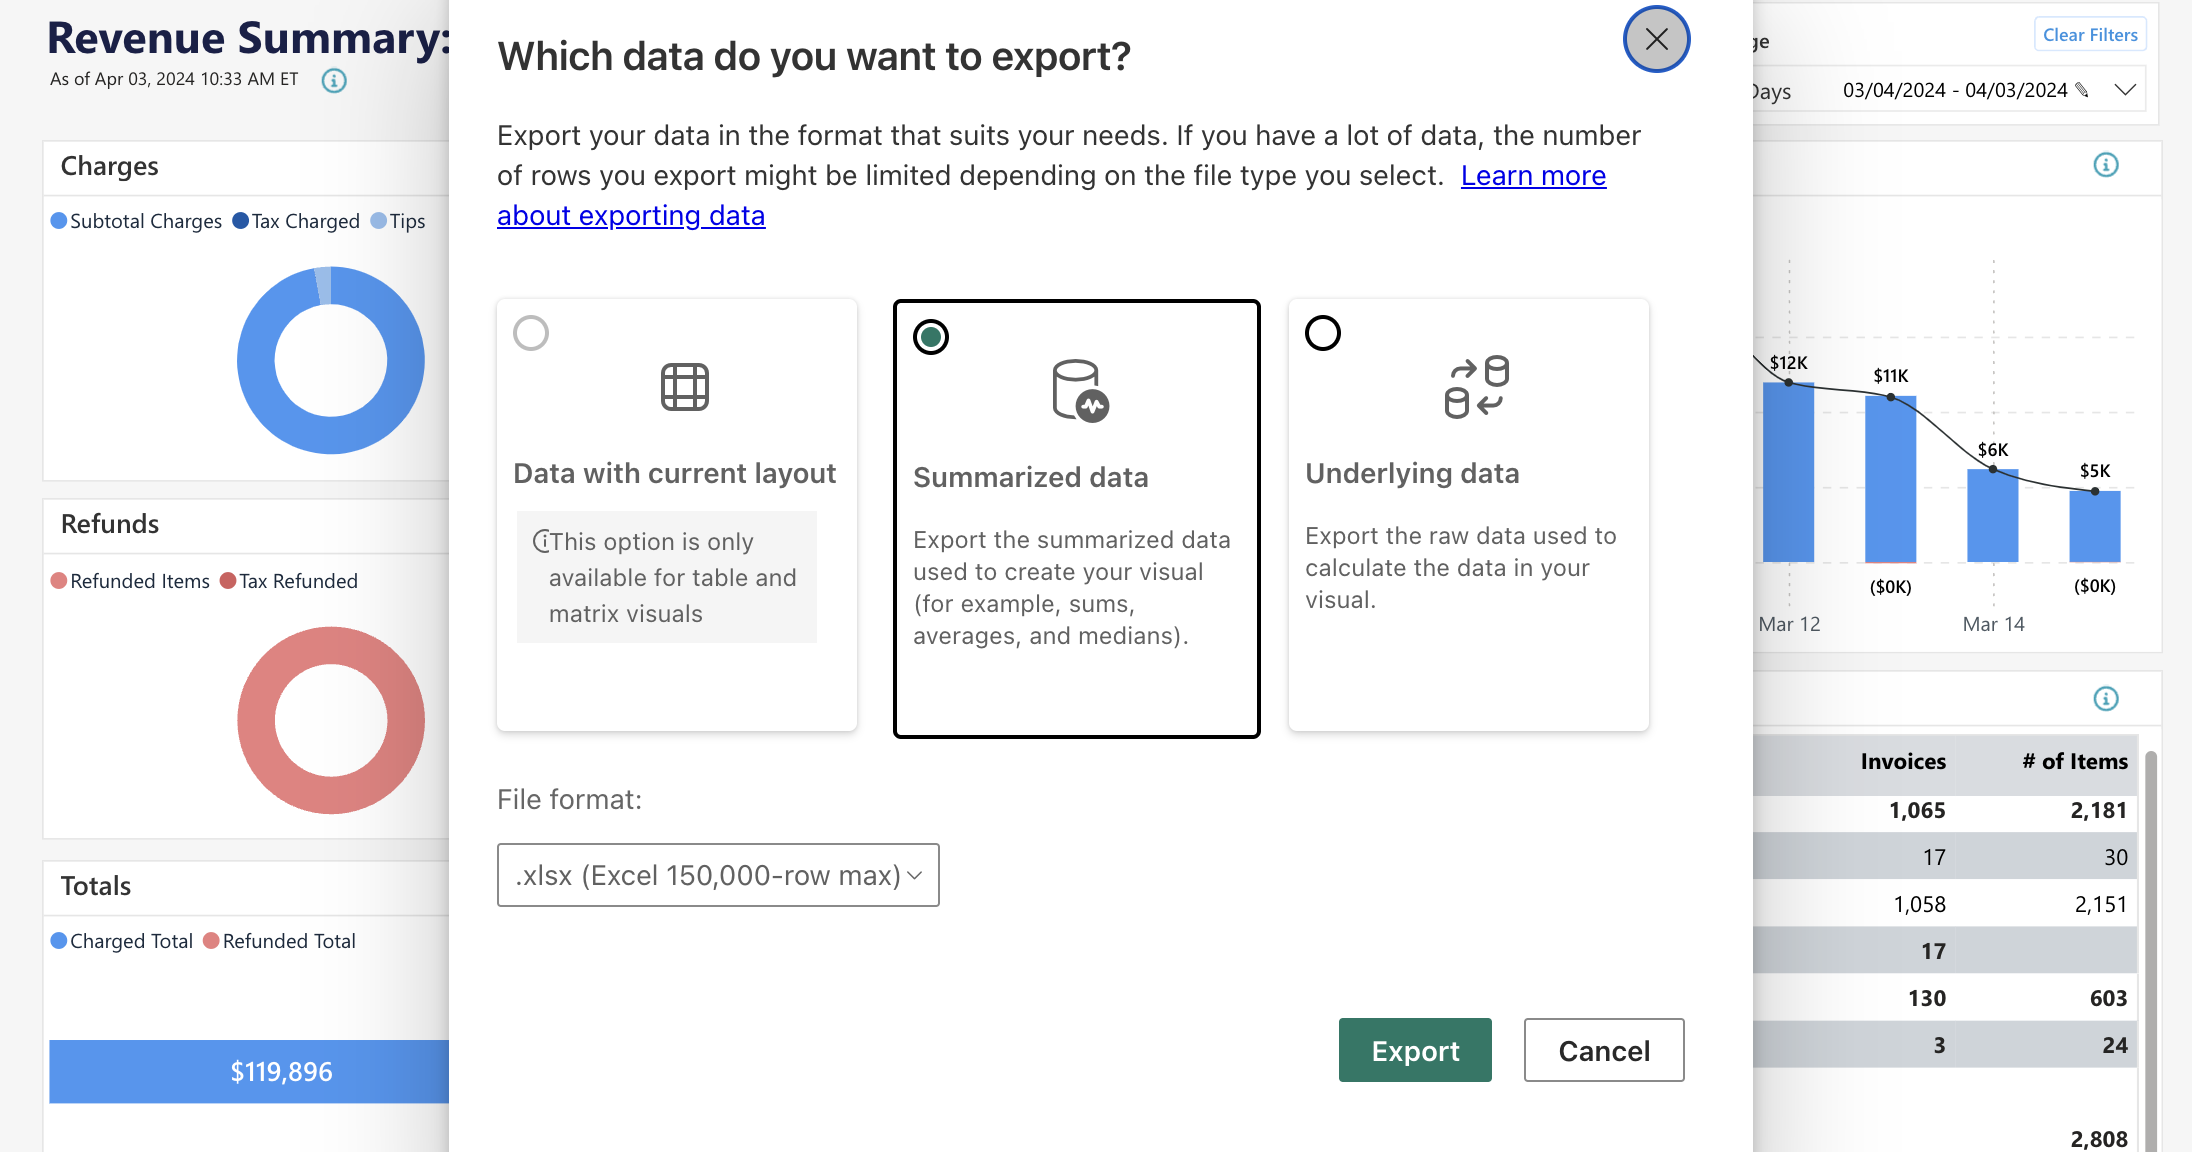Click the info icon next to the timestamp

point(334,80)
